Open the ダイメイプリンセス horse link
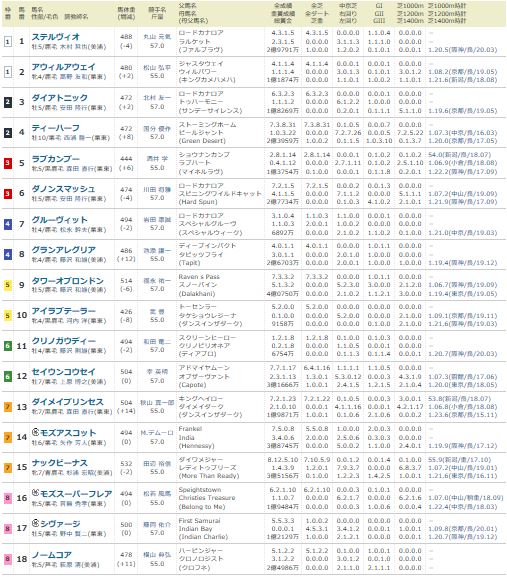The width and height of the screenshot is (507, 577). pyautogui.click(x=68, y=402)
